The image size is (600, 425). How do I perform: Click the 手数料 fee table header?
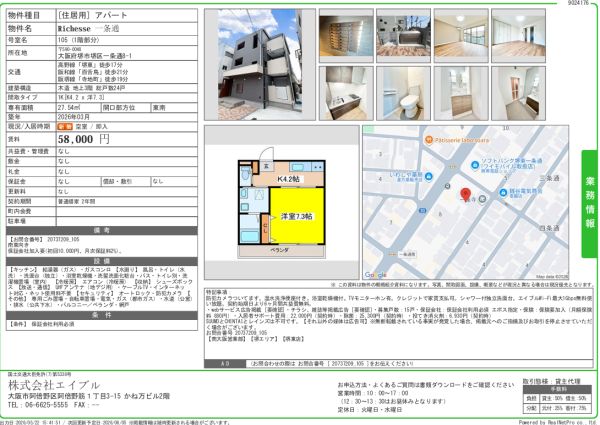coord(558,389)
